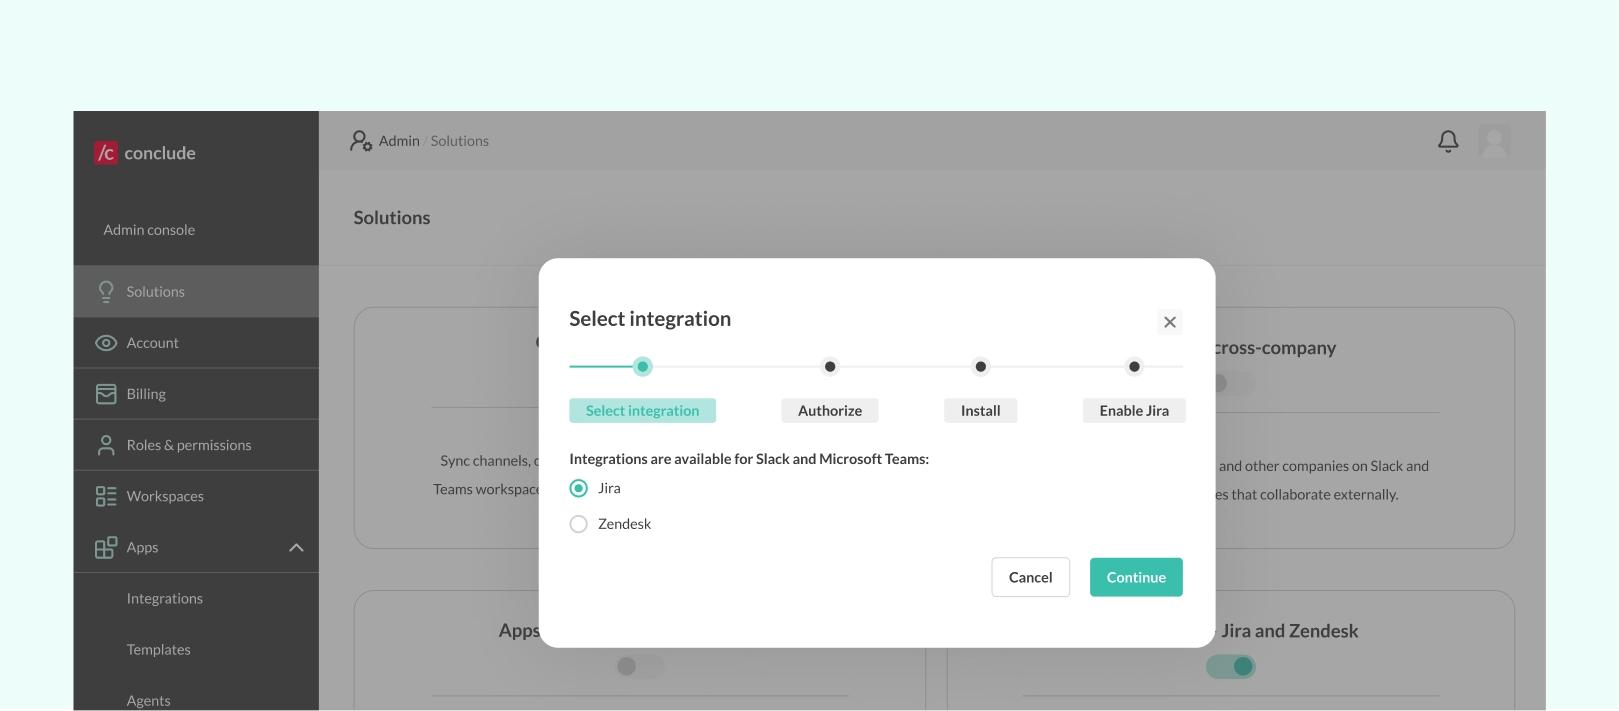Click the Solutions page title

point(392,218)
